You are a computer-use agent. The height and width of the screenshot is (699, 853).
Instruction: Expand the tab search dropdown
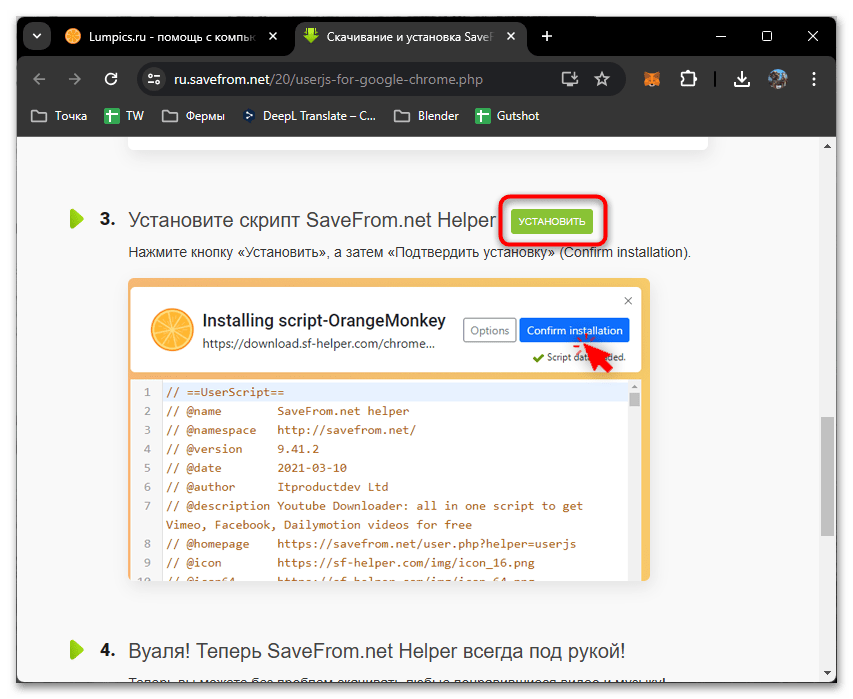coord(37,37)
